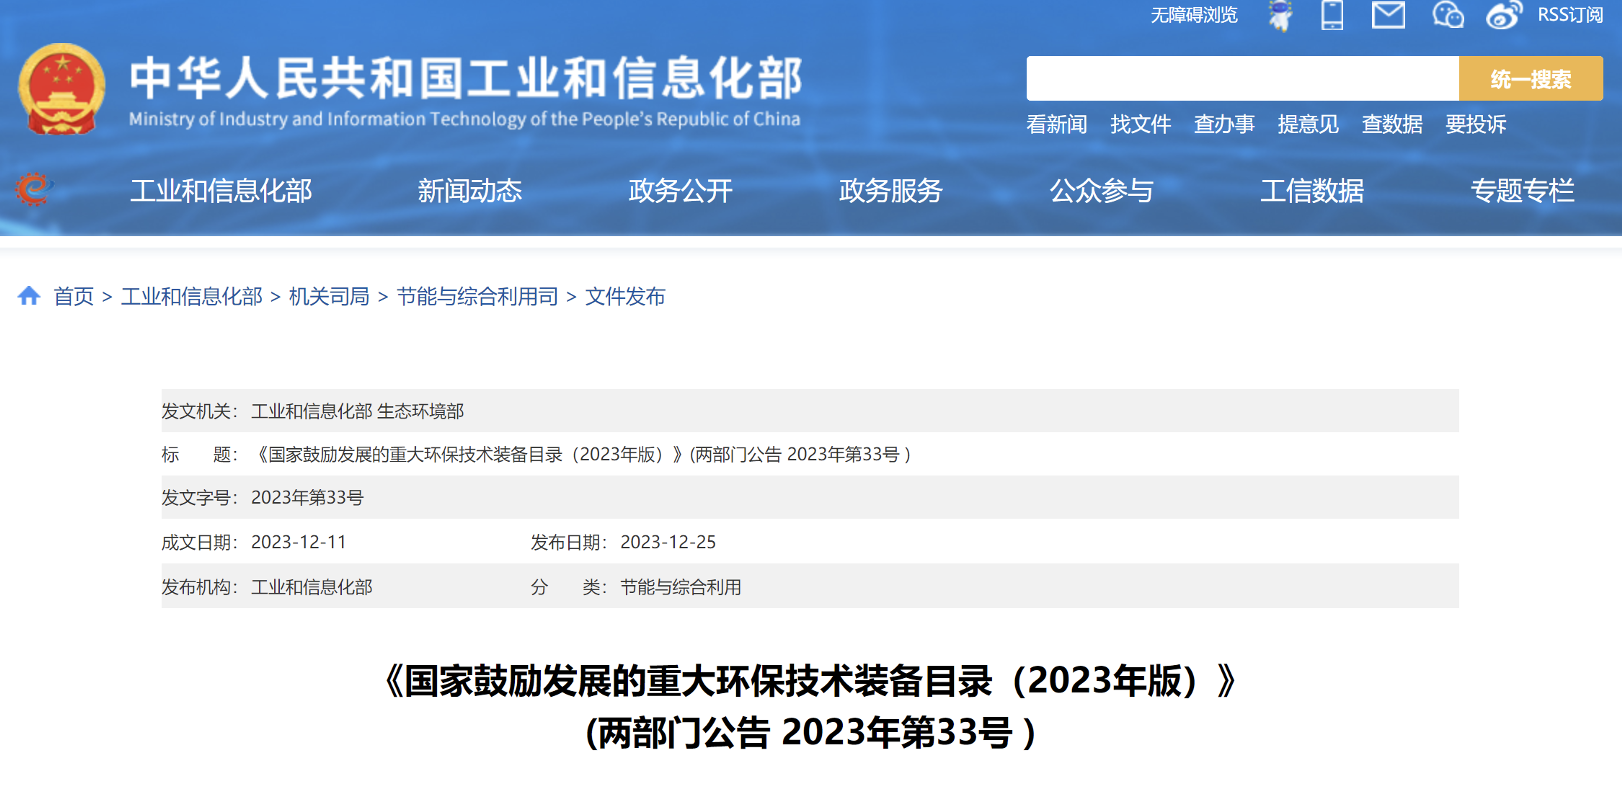Click the 无障碍浏览 accessibility link

[x=1194, y=15]
